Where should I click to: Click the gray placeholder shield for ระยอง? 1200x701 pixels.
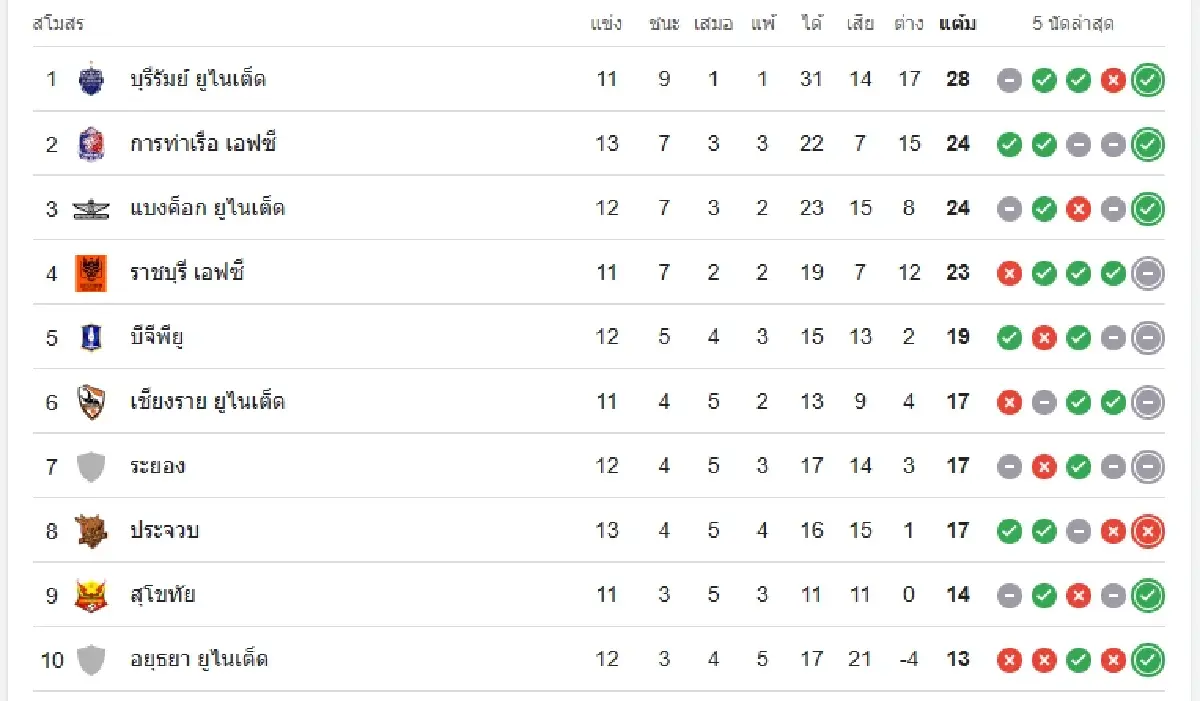91,467
